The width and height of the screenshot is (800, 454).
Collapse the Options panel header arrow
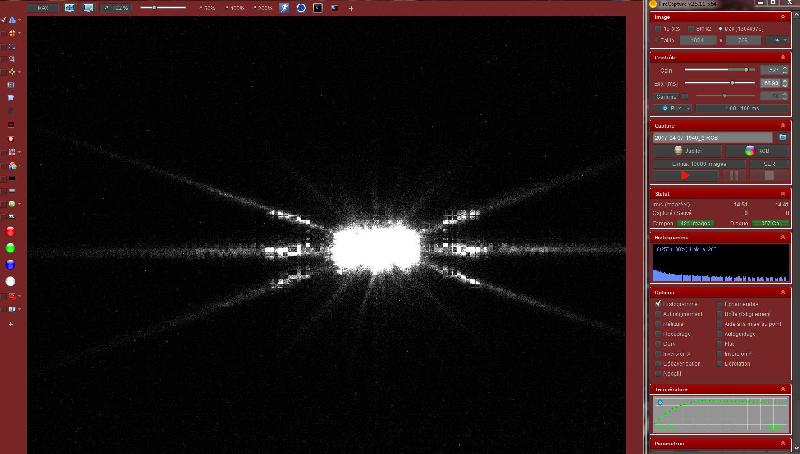pyautogui.click(x=783, y=292)
